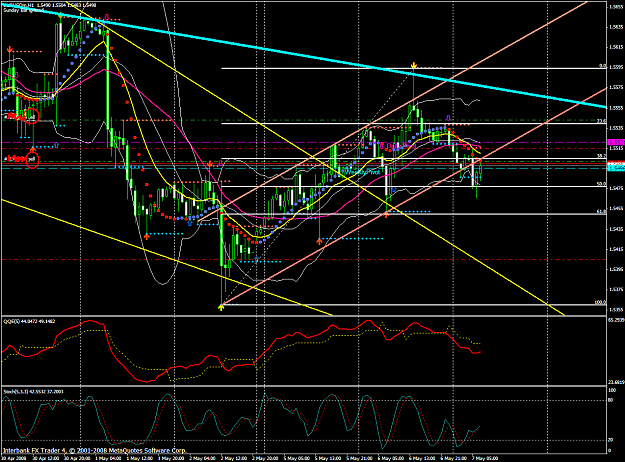This screenshot has width=625, height=462.
Task: Click the 1.5475 price axis label
Action: pyautogui.click(x=616, y=189)
